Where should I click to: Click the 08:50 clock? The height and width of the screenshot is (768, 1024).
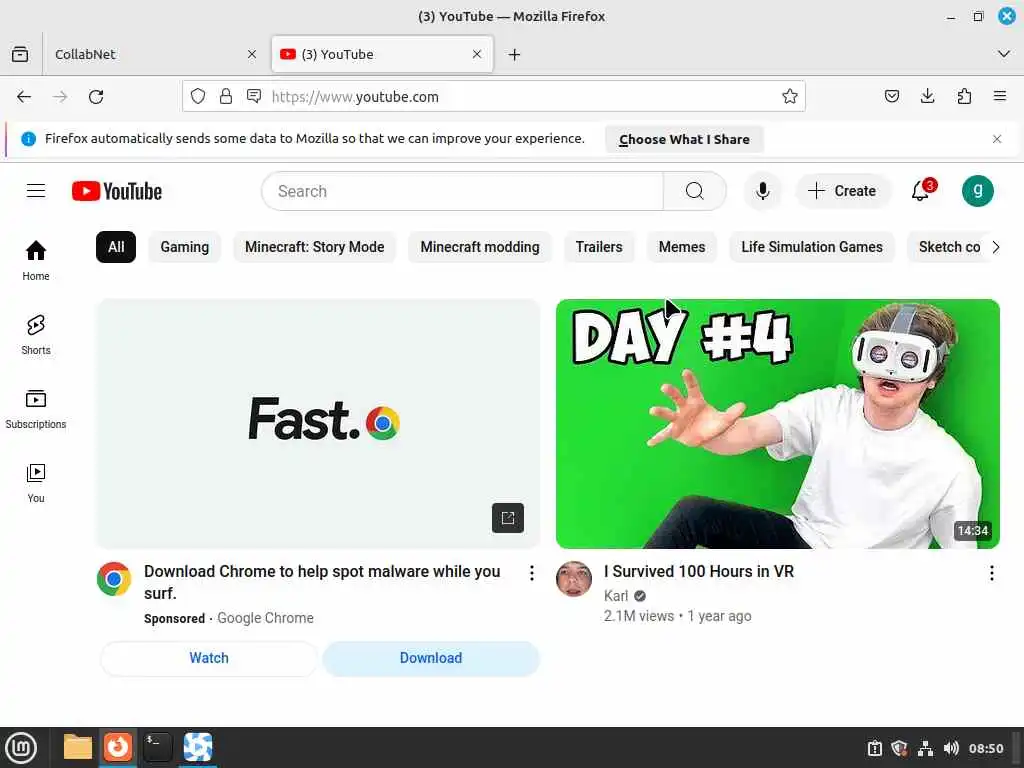pyautogui.click(x=985, y=748)
